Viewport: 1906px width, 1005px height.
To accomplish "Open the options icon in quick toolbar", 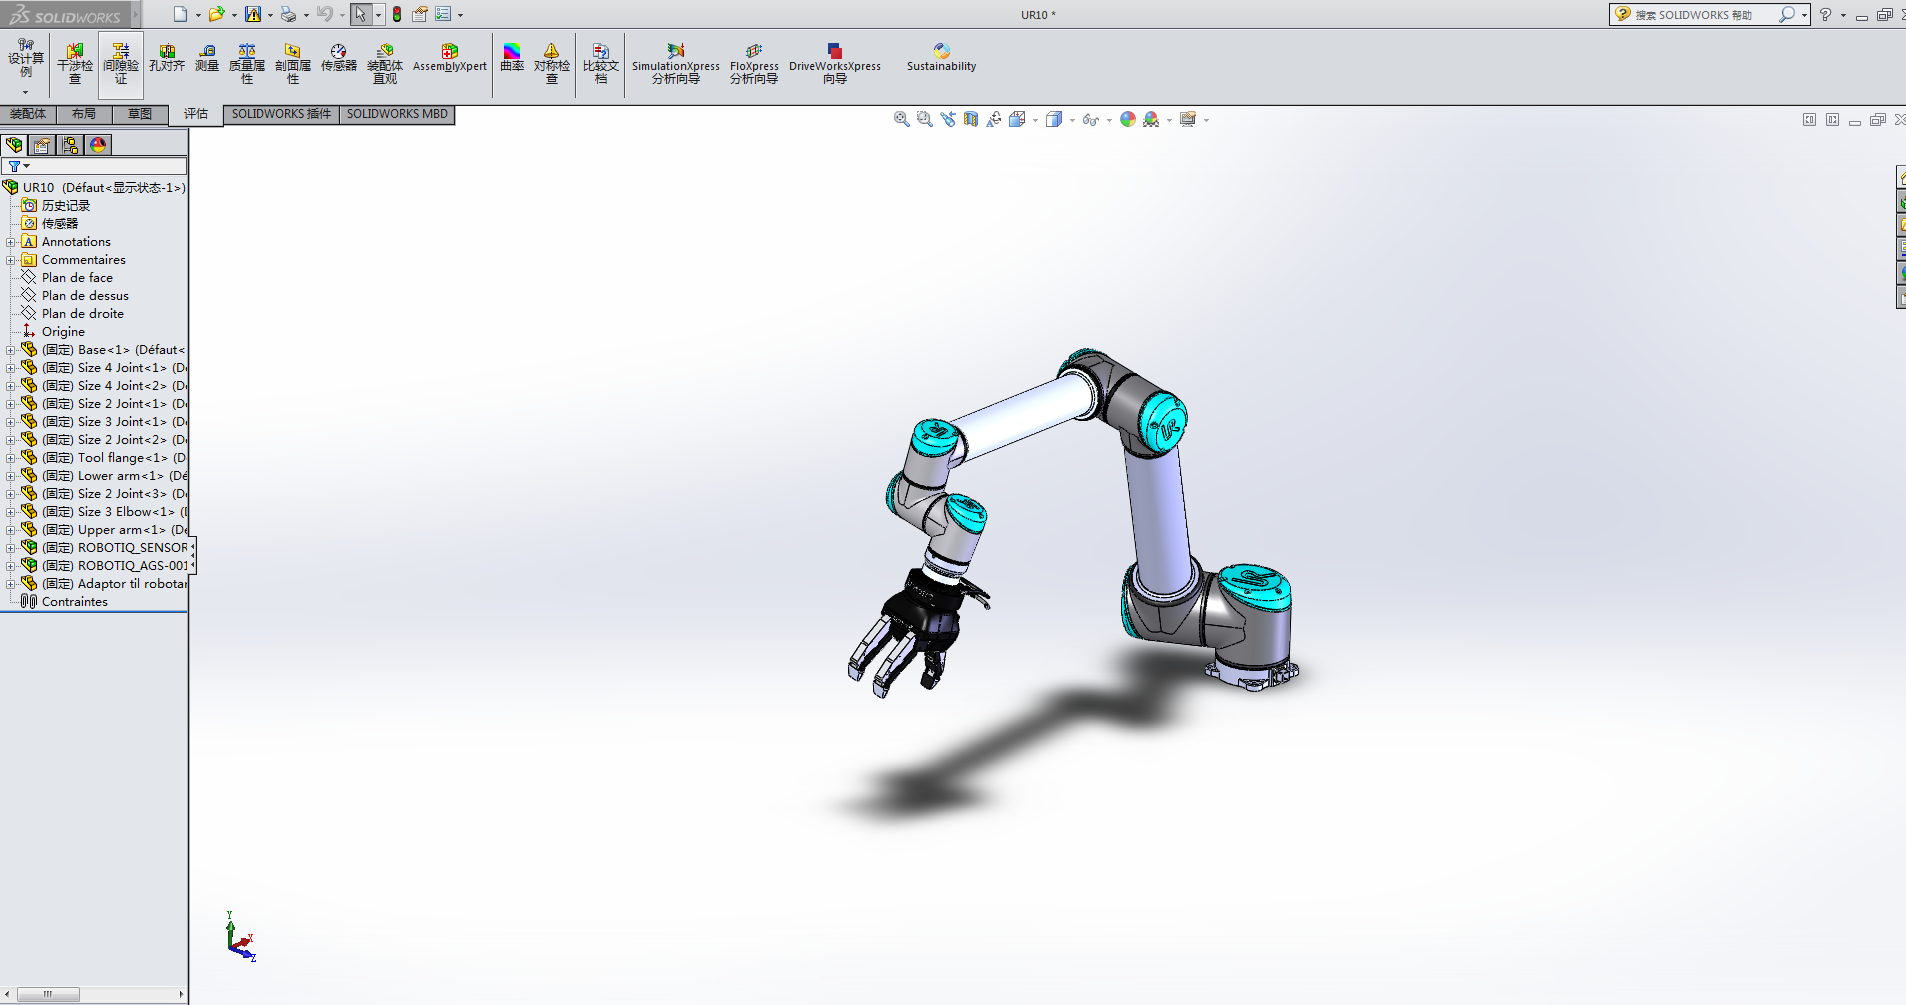I will coord(443,14).
